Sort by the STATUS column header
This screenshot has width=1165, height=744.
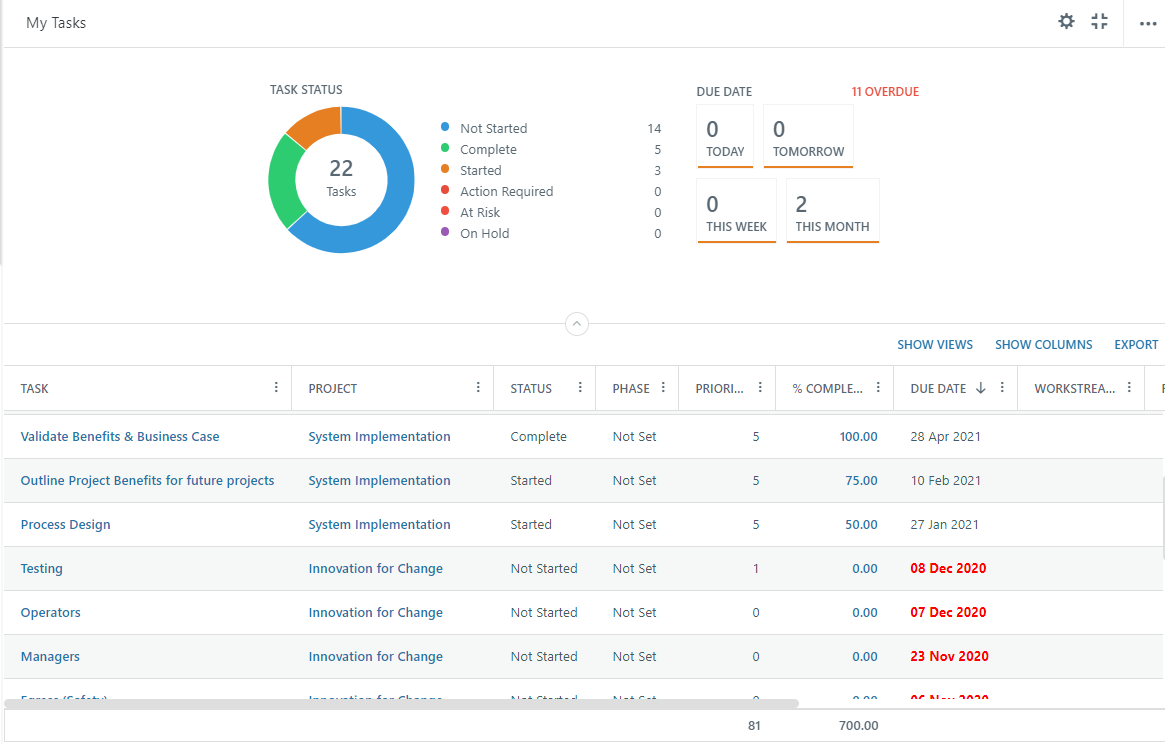pyautogui.click(x=531, y=389)
